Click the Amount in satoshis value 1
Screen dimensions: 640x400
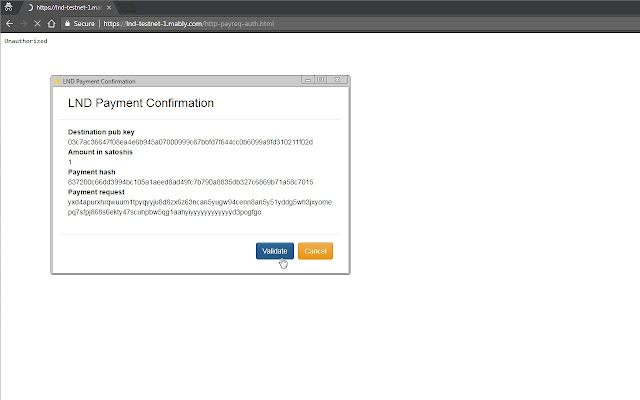[x=70, y=162]
